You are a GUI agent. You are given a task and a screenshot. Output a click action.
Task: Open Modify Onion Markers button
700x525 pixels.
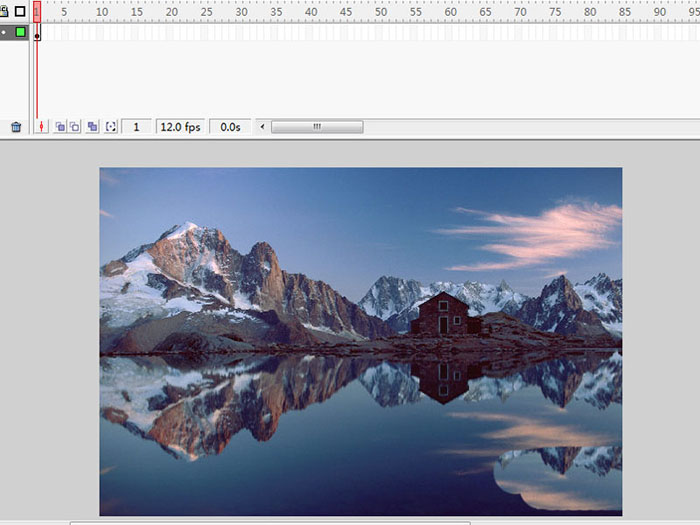(x=111, y=127)
